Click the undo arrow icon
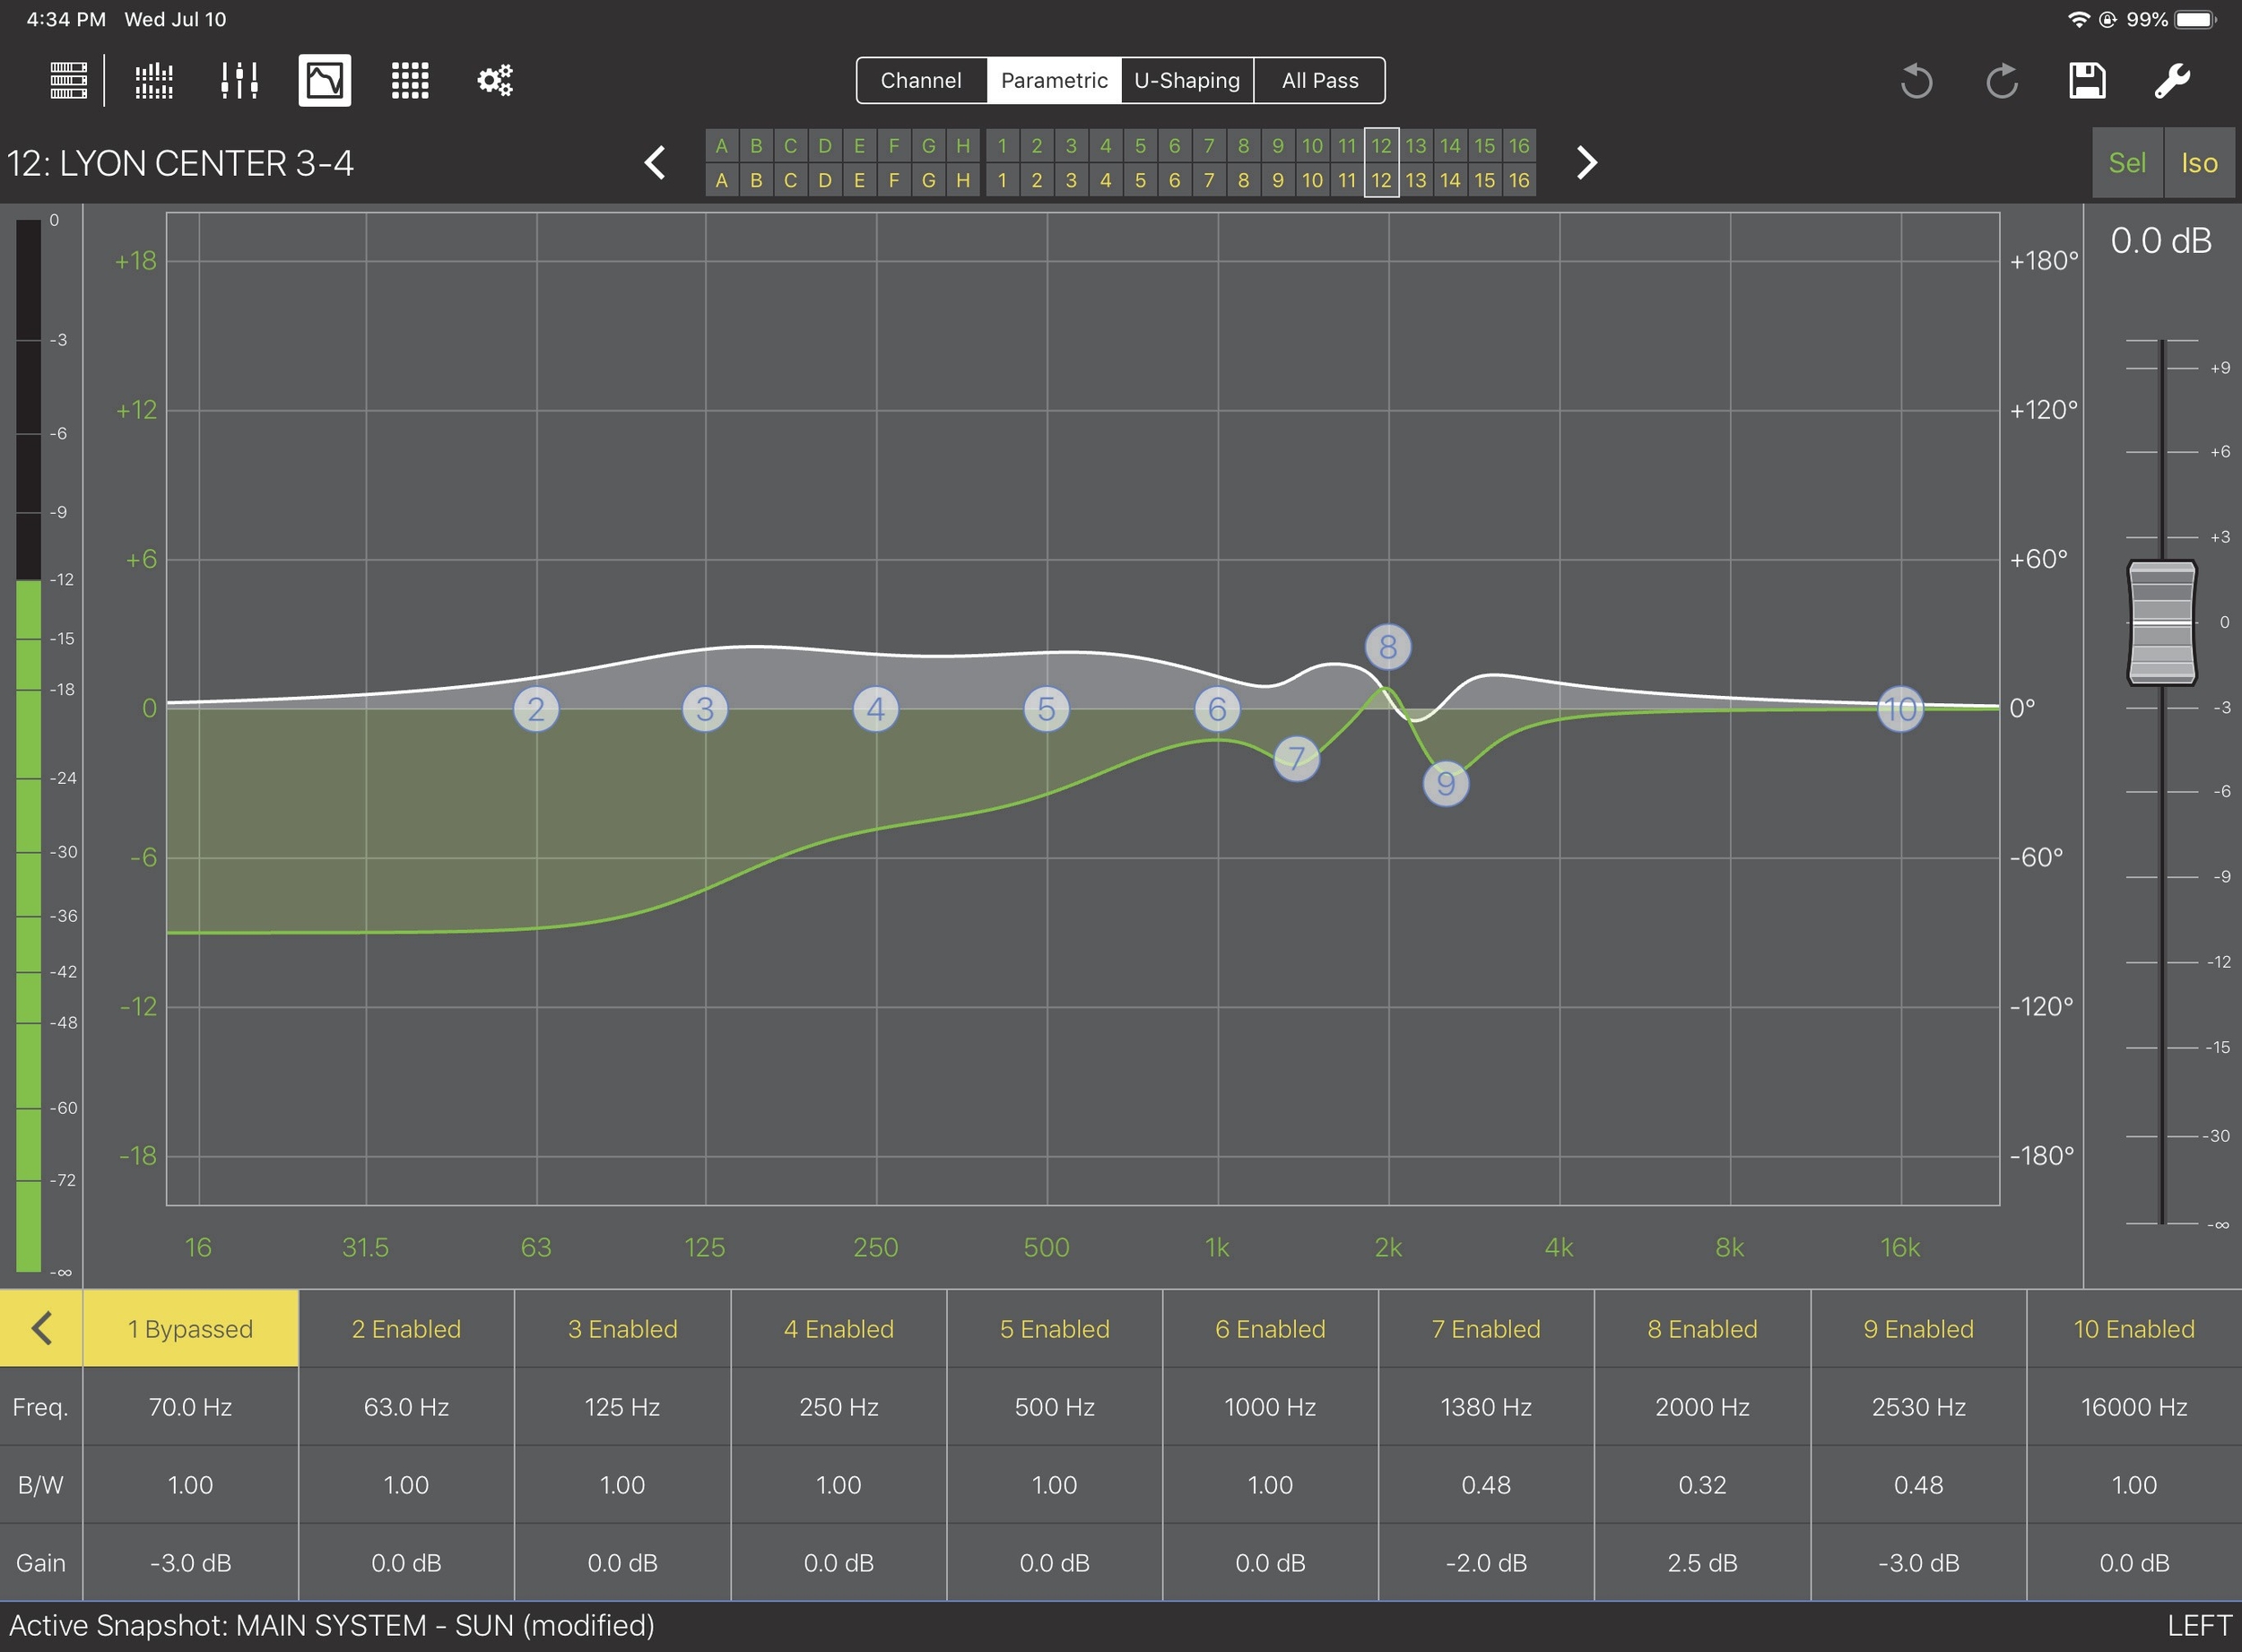2242x1652 pixels. point(1916,80)
